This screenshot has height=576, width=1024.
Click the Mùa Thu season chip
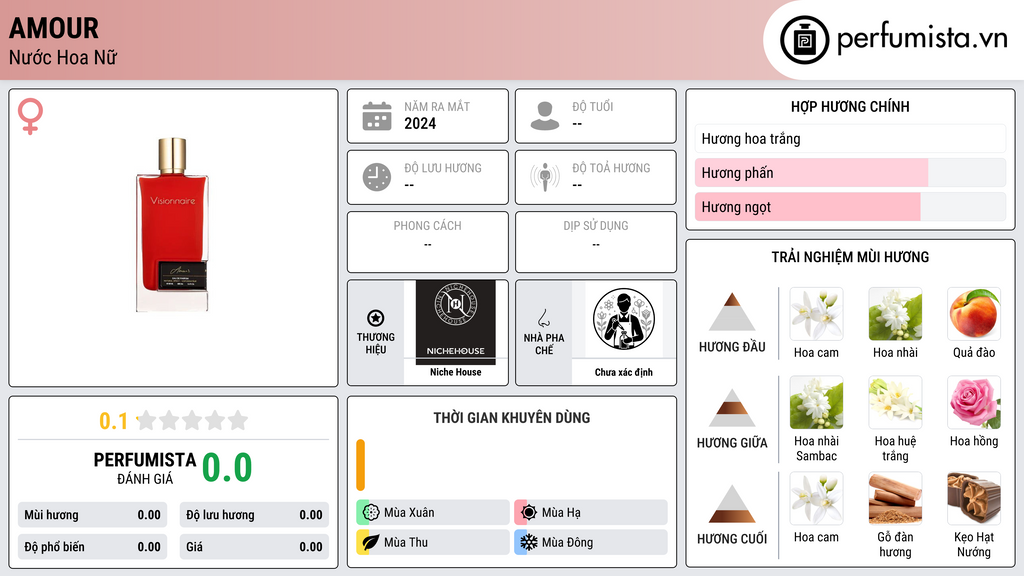point(433,542)
